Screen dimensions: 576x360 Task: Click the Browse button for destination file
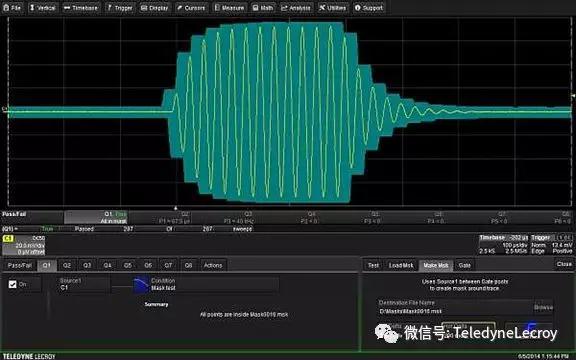(543, 307)
